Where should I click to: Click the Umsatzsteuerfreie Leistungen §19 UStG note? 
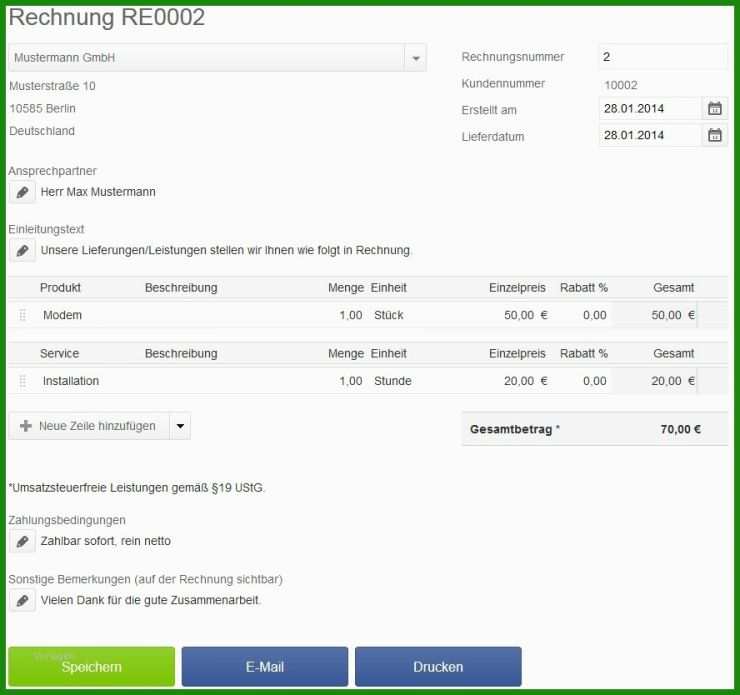click(x=137, y=488)
